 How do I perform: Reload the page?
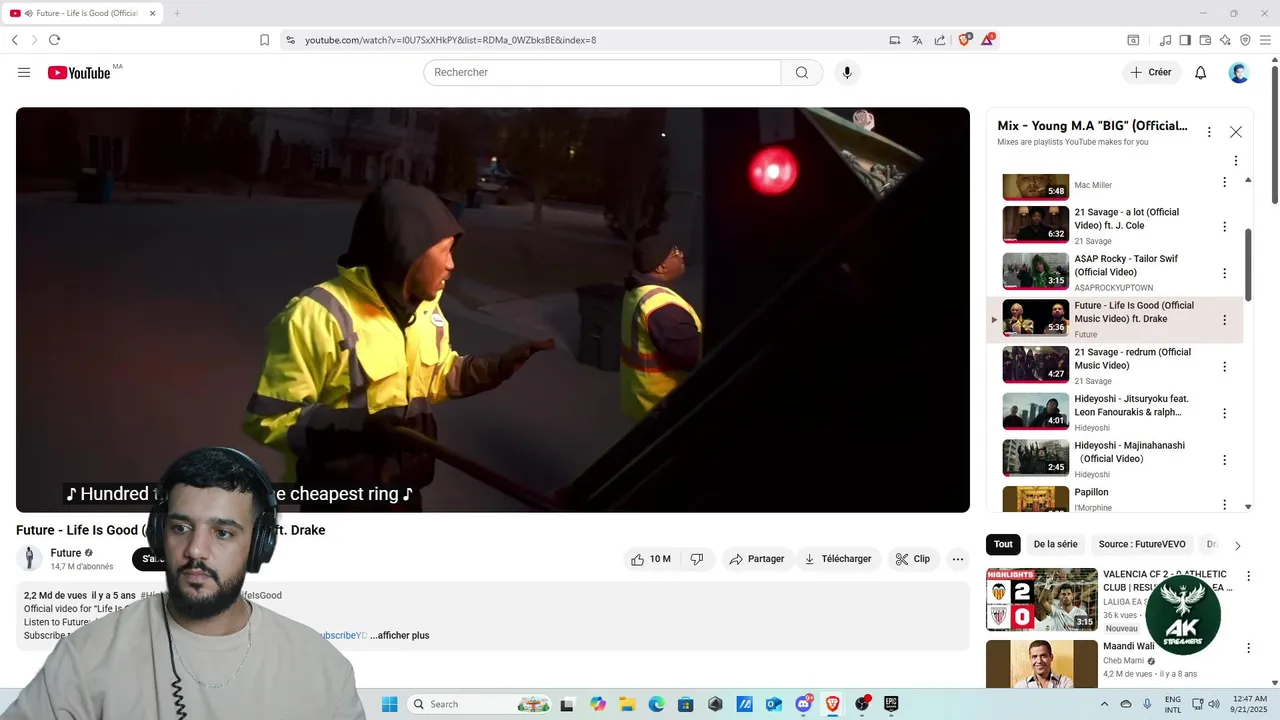pyautogui.click(x=54, y=40)
